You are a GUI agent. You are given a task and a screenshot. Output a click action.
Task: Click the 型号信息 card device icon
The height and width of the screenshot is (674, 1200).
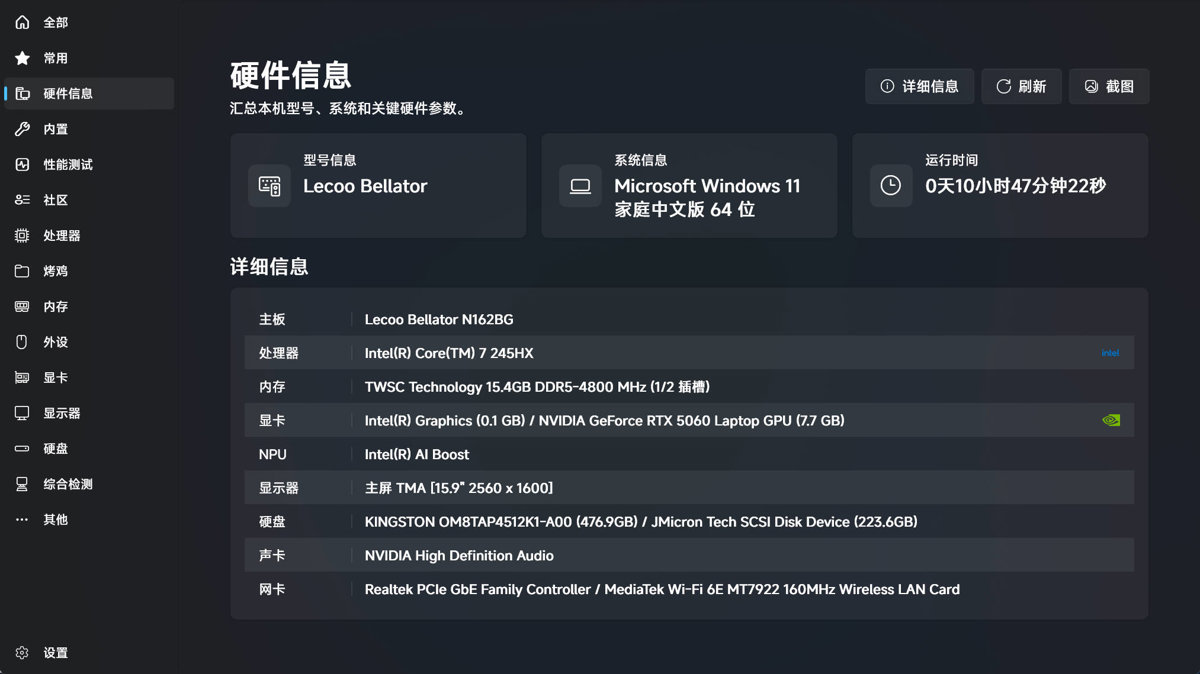pyautogui.click(x=270, y=186)
